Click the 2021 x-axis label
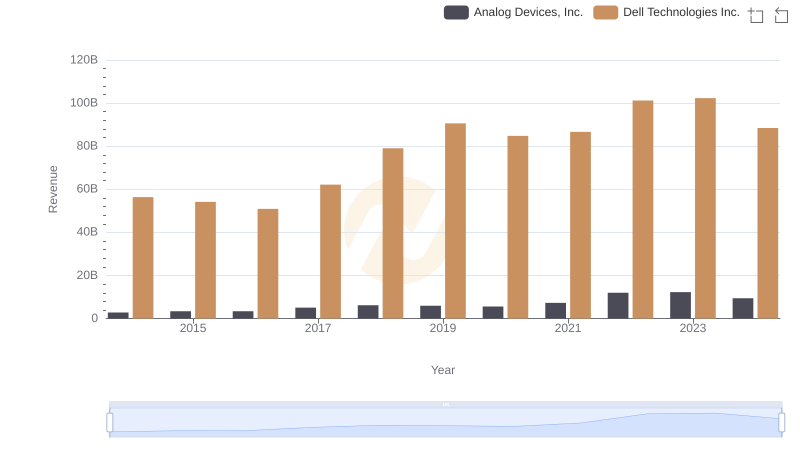The width and height of the screenshot is (800, 461). [x=568, y=328]
